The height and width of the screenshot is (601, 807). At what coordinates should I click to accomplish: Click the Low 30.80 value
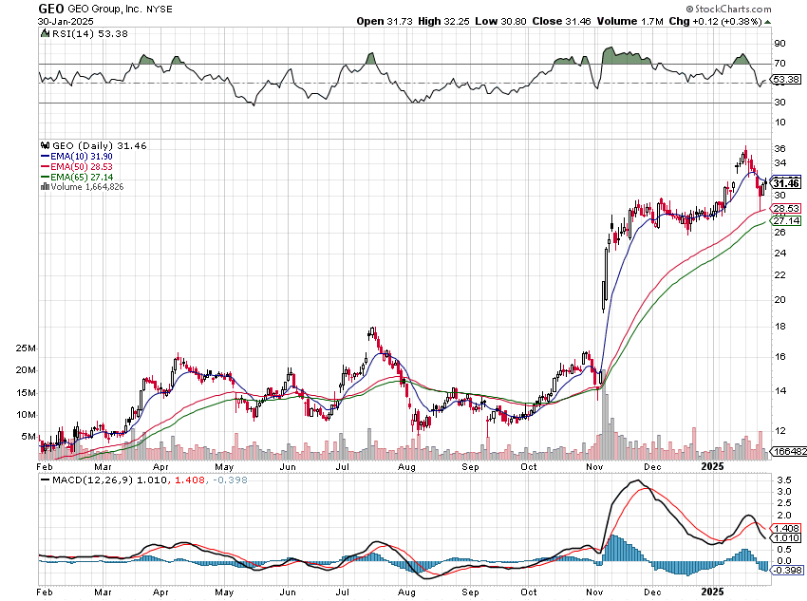pos(501,22)
